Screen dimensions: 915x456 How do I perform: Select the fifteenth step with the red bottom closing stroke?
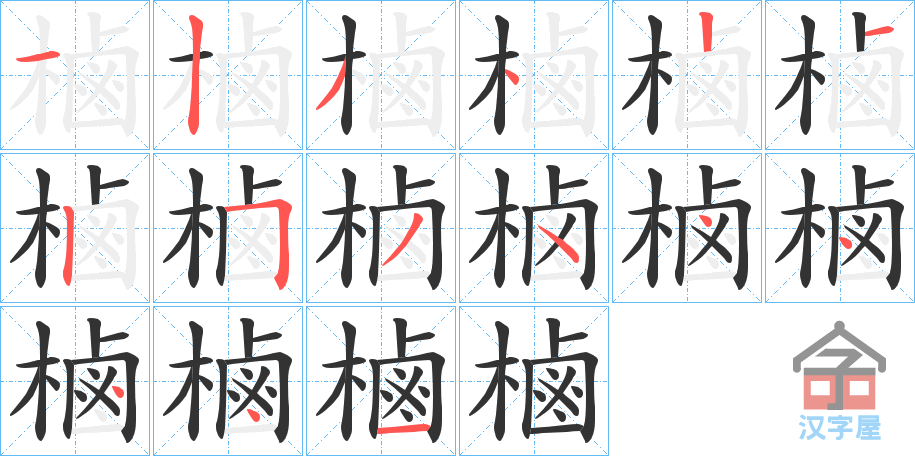381,381
